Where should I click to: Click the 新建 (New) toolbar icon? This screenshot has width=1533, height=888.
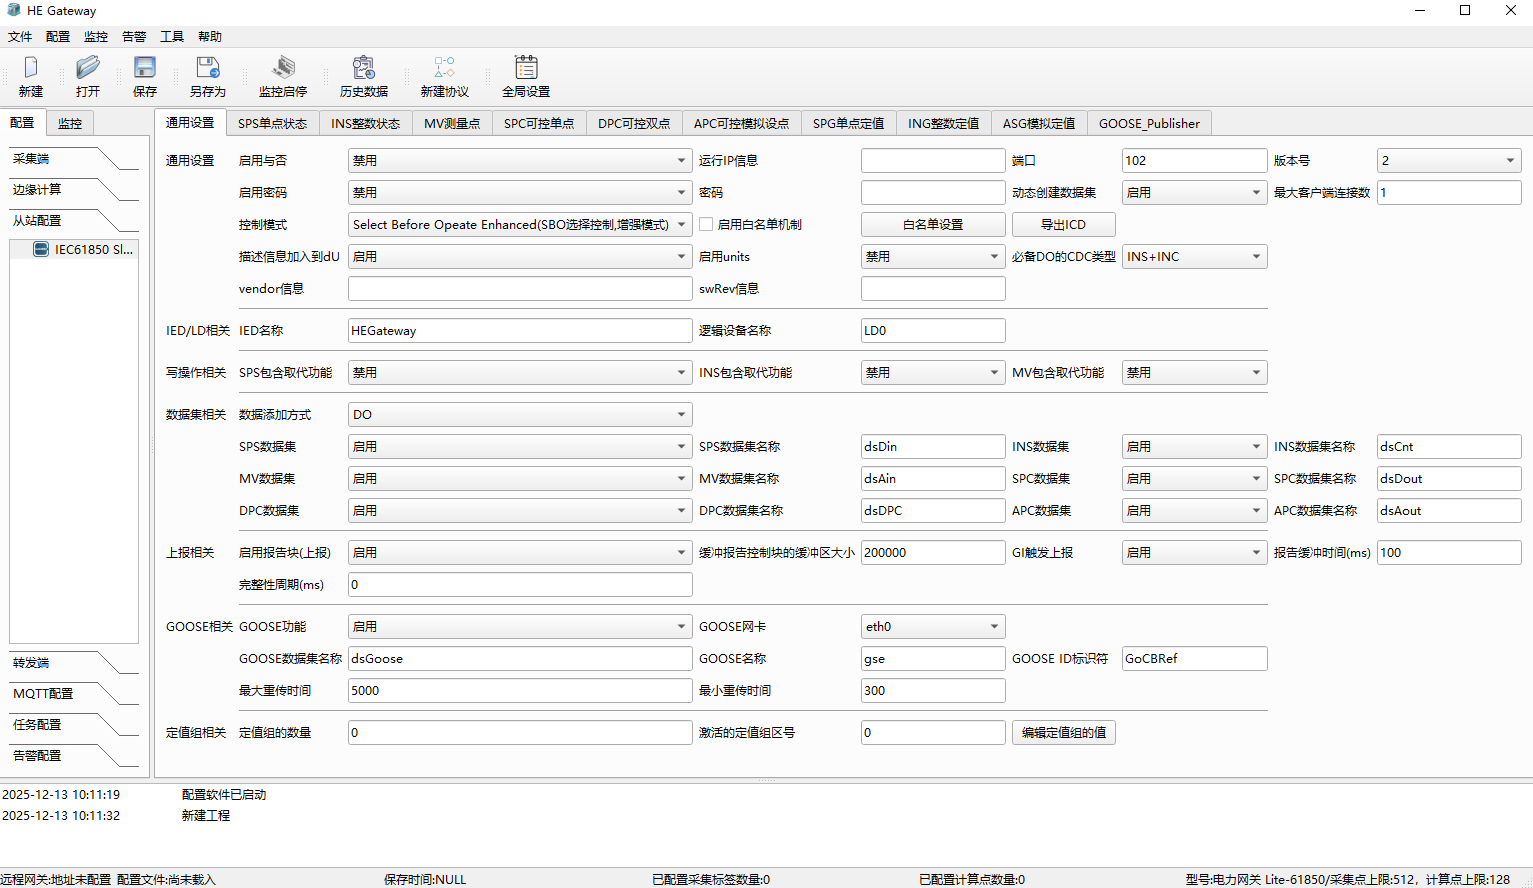click(31, 68)
